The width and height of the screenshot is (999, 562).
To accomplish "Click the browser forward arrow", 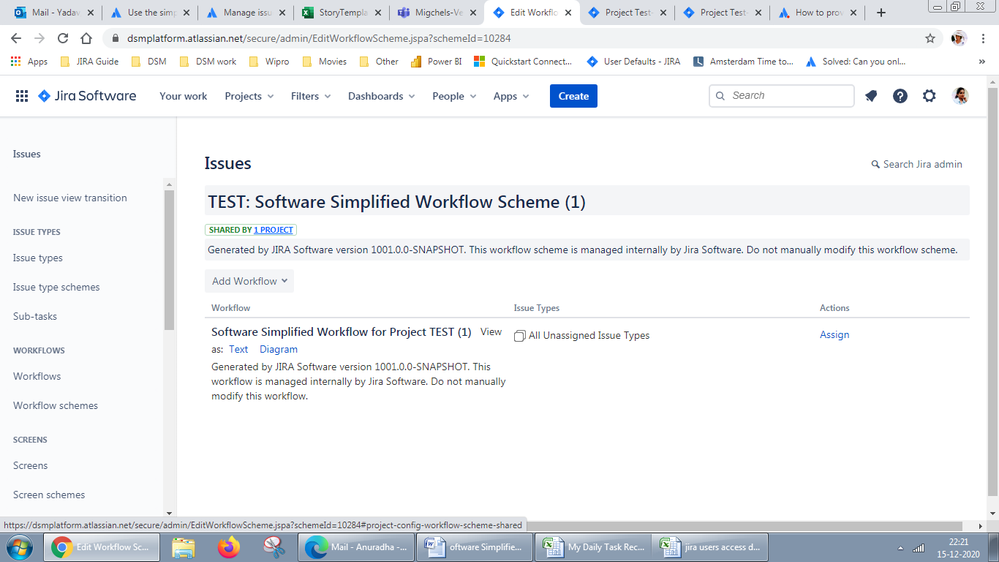I will coord(40,38).
